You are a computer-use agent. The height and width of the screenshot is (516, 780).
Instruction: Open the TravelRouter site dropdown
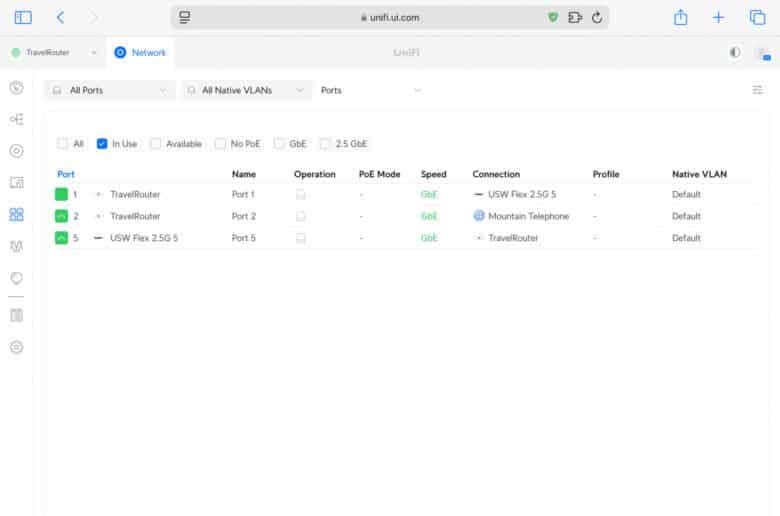tap(54, 52)
